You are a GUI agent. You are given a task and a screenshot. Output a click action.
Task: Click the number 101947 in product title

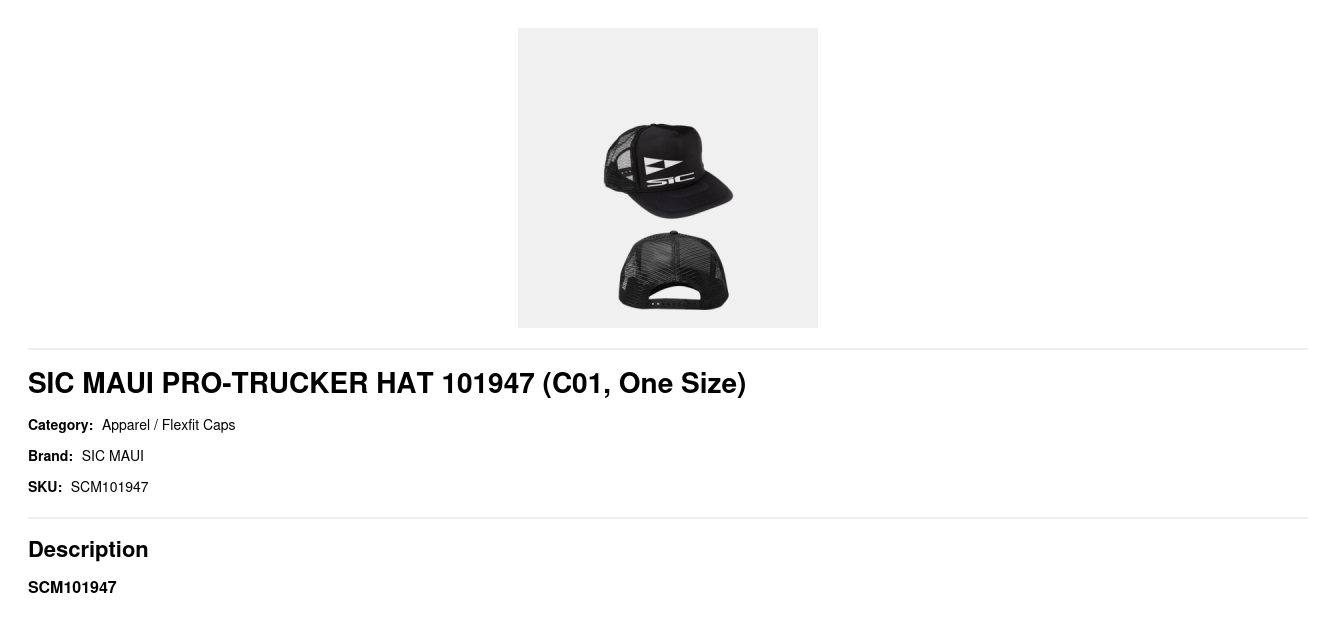488,383
